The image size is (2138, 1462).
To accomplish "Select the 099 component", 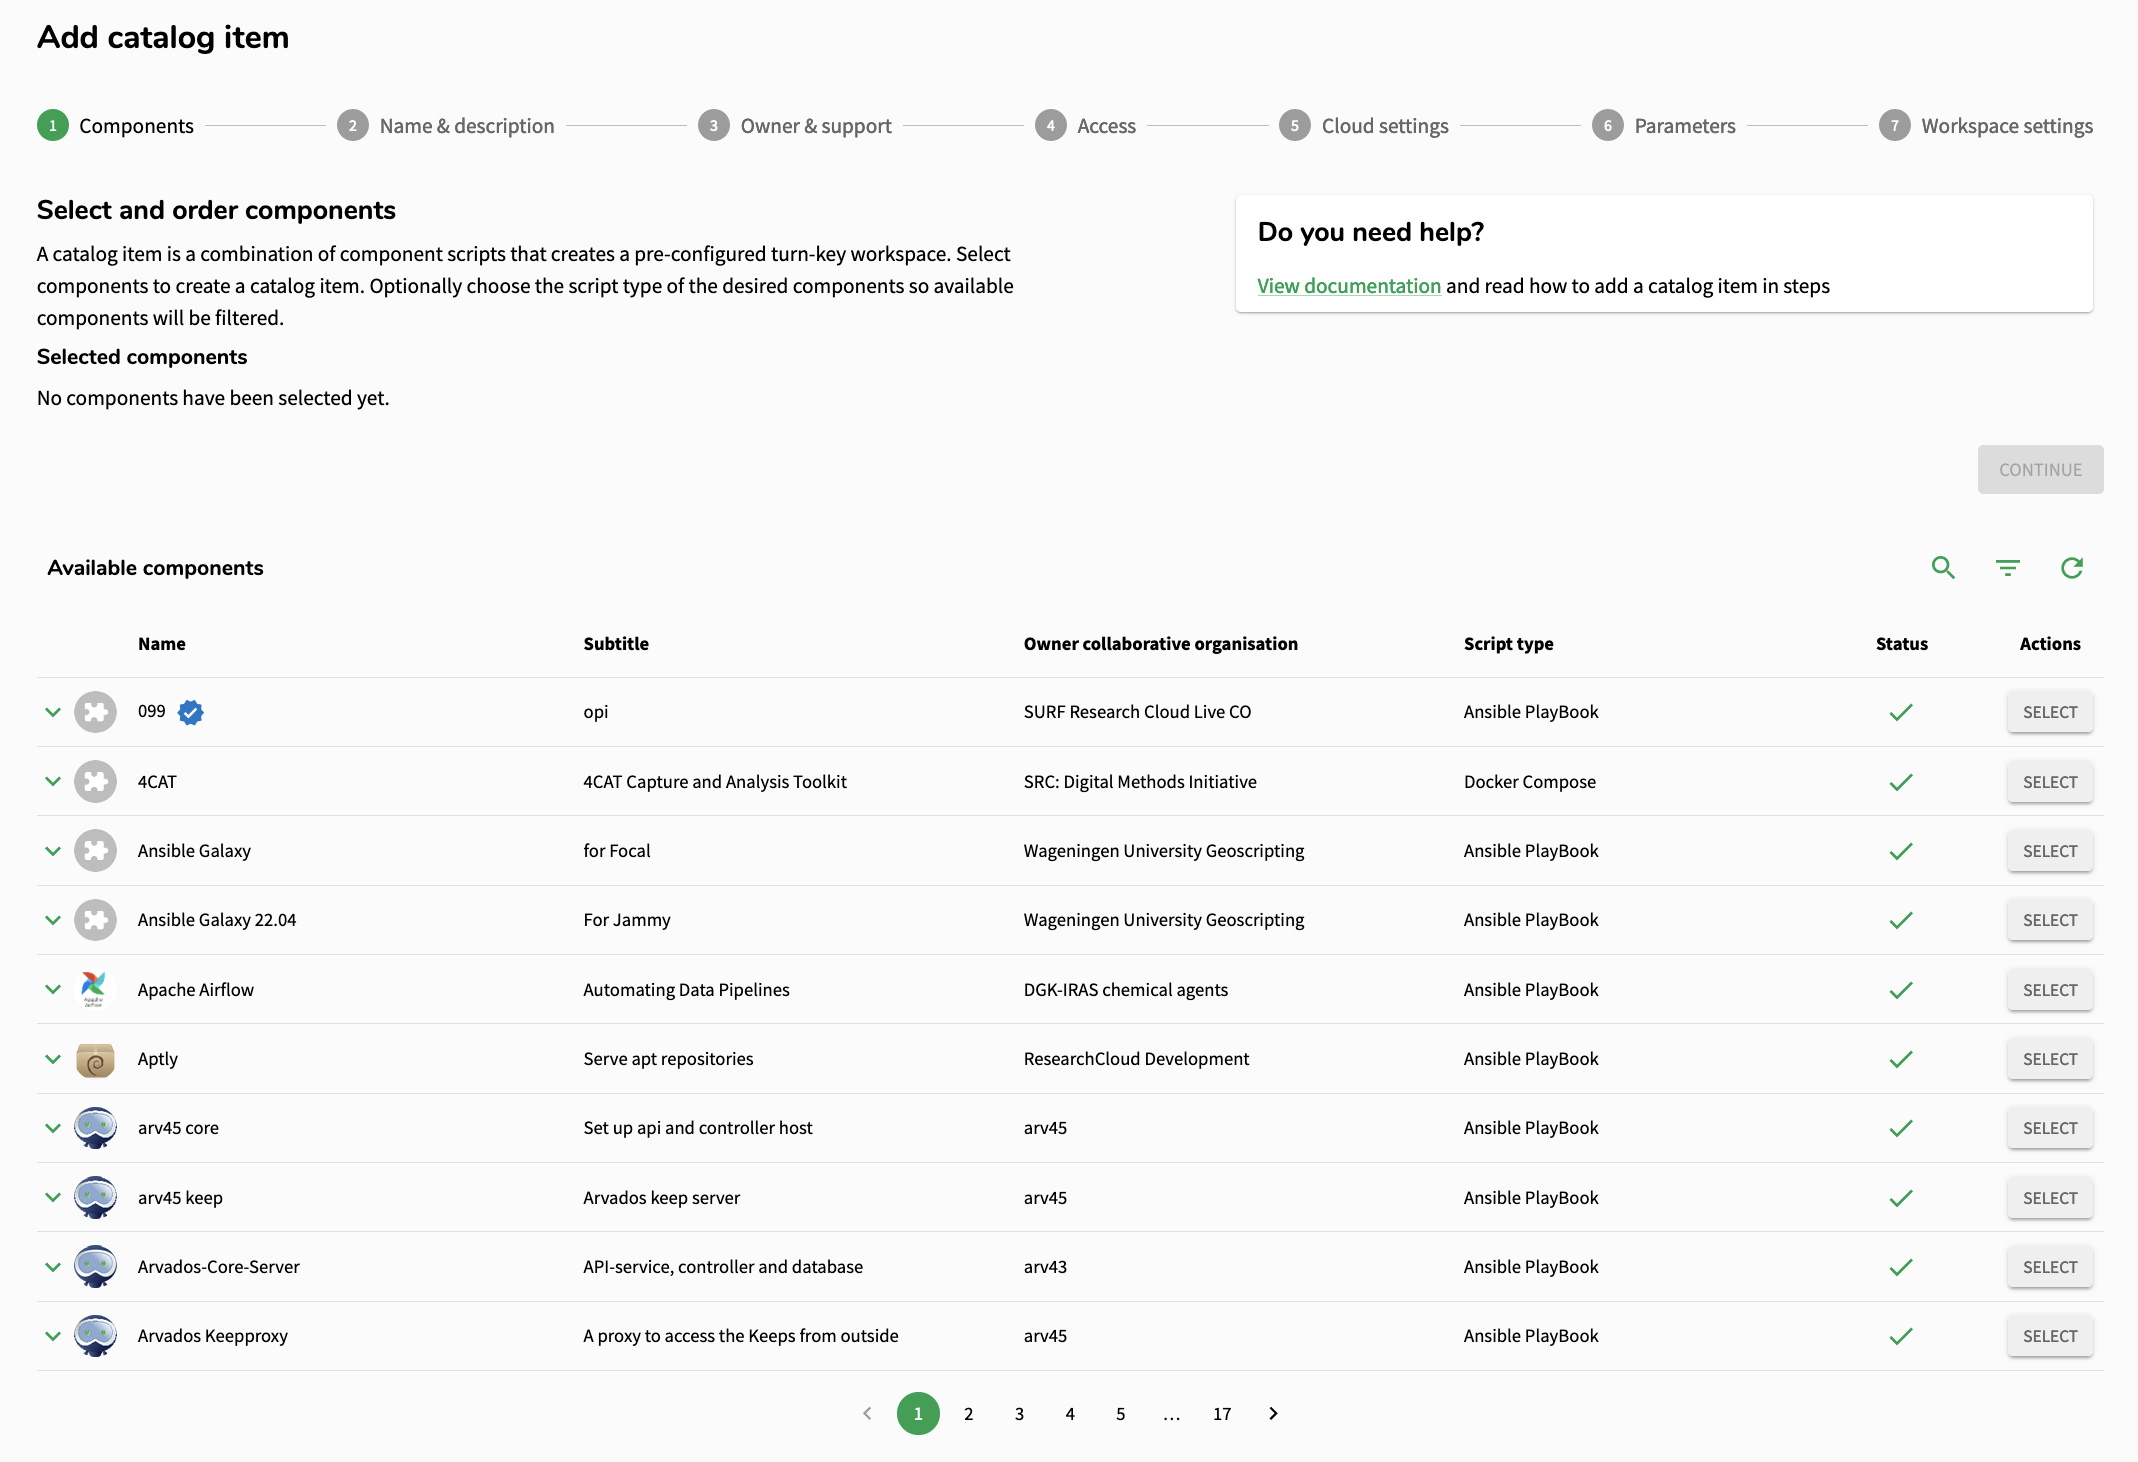I will 2050,712.
